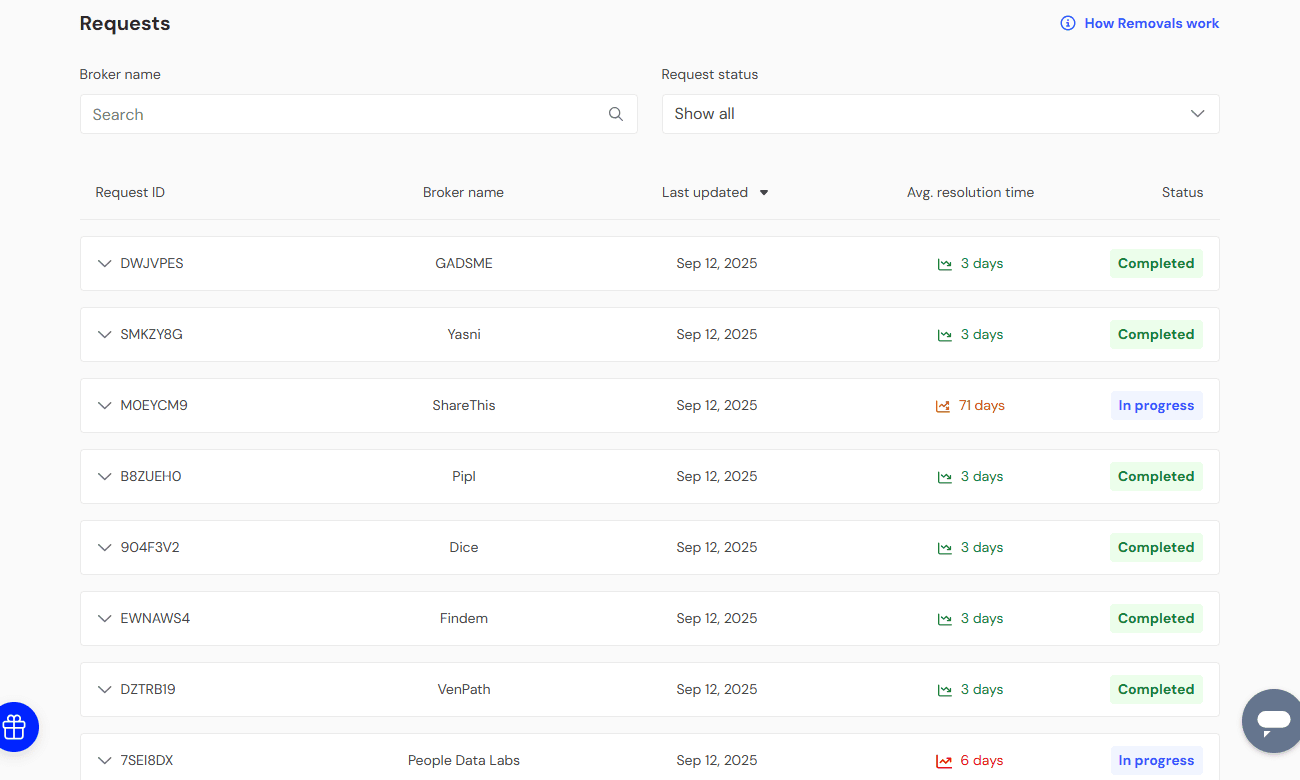The height and width of the screenshot is (780, 1300).
Task: Expand request DZTRB19 row
Action: (104, 690)
